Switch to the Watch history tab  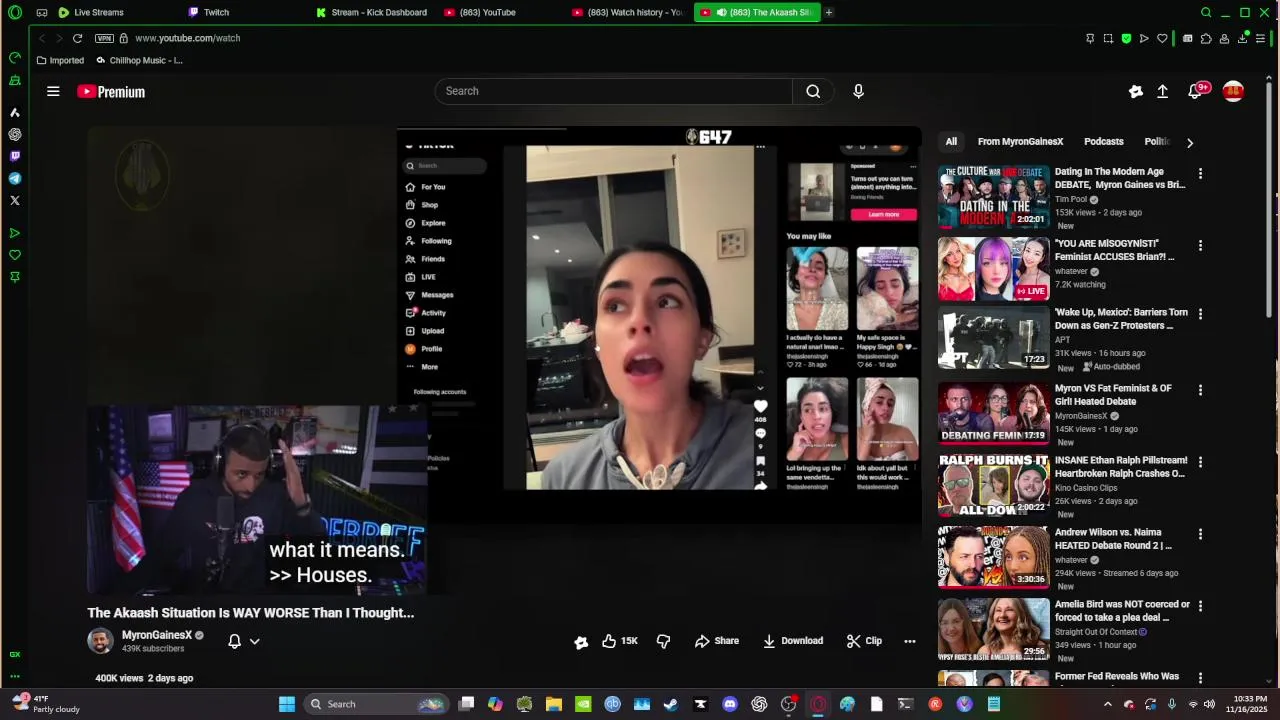[627, 12]
